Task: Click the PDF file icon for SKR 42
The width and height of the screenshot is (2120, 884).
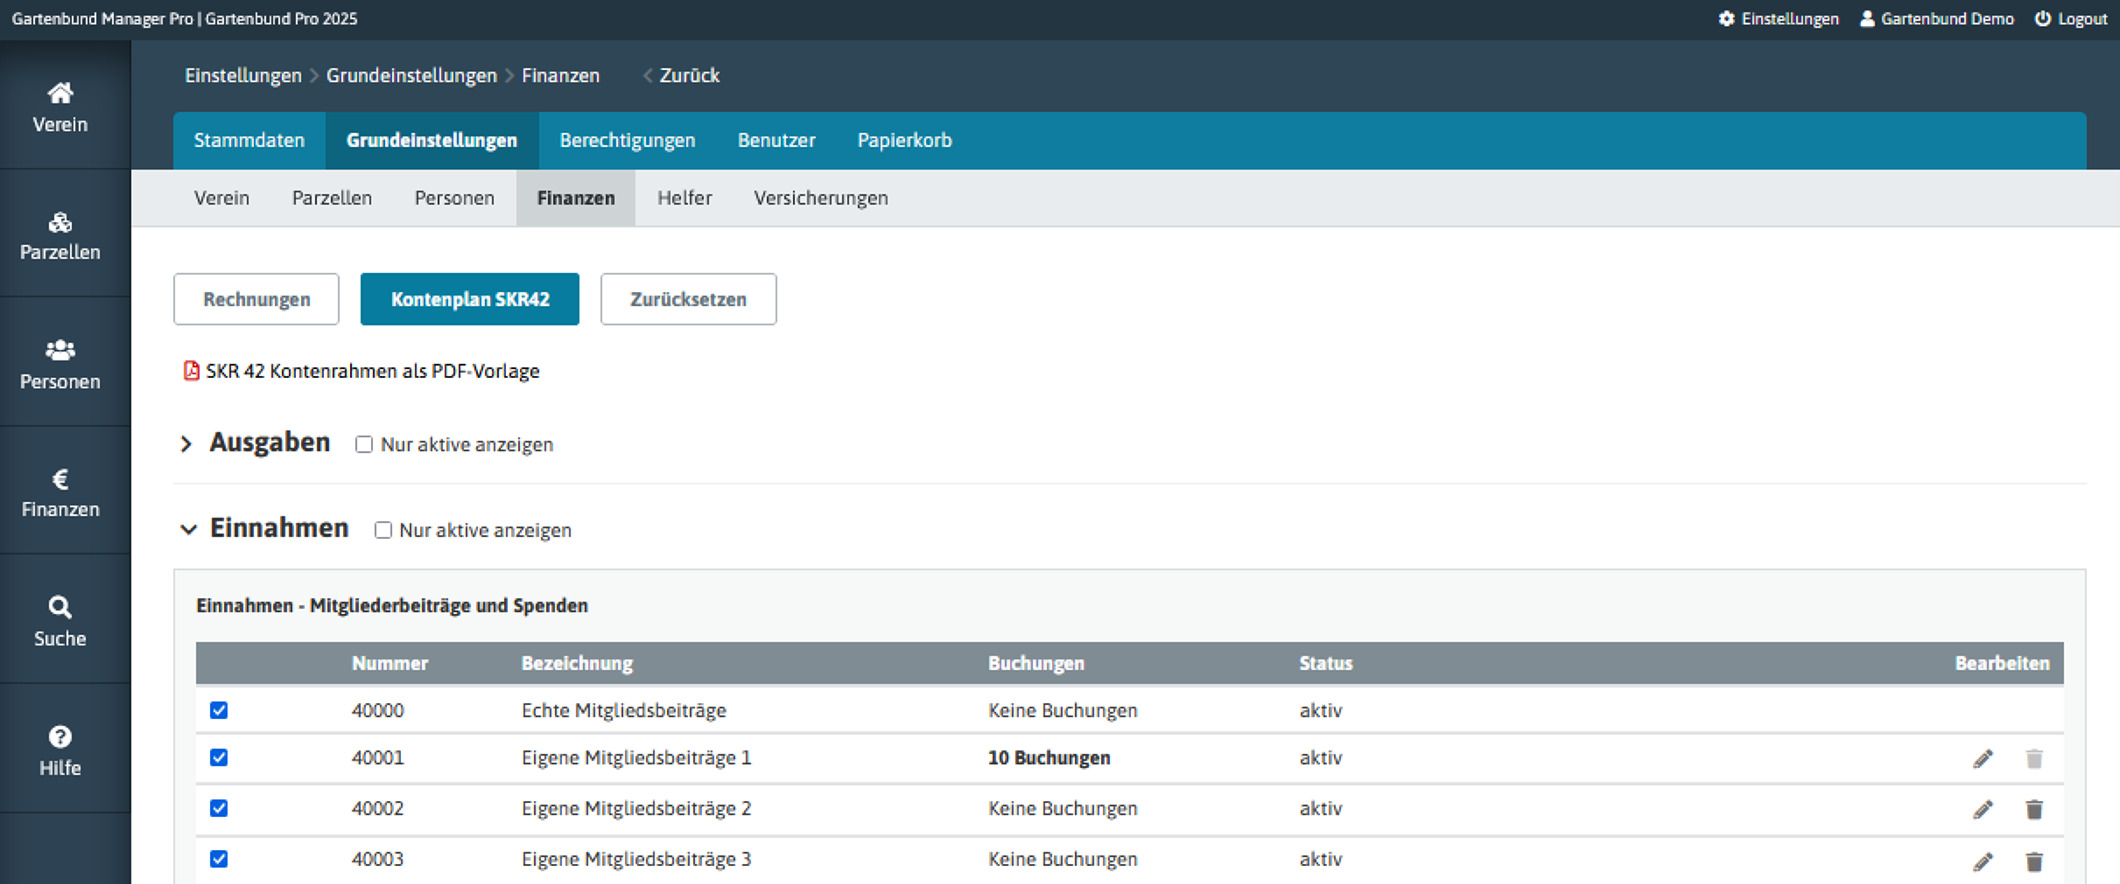Action: (191, 371)
